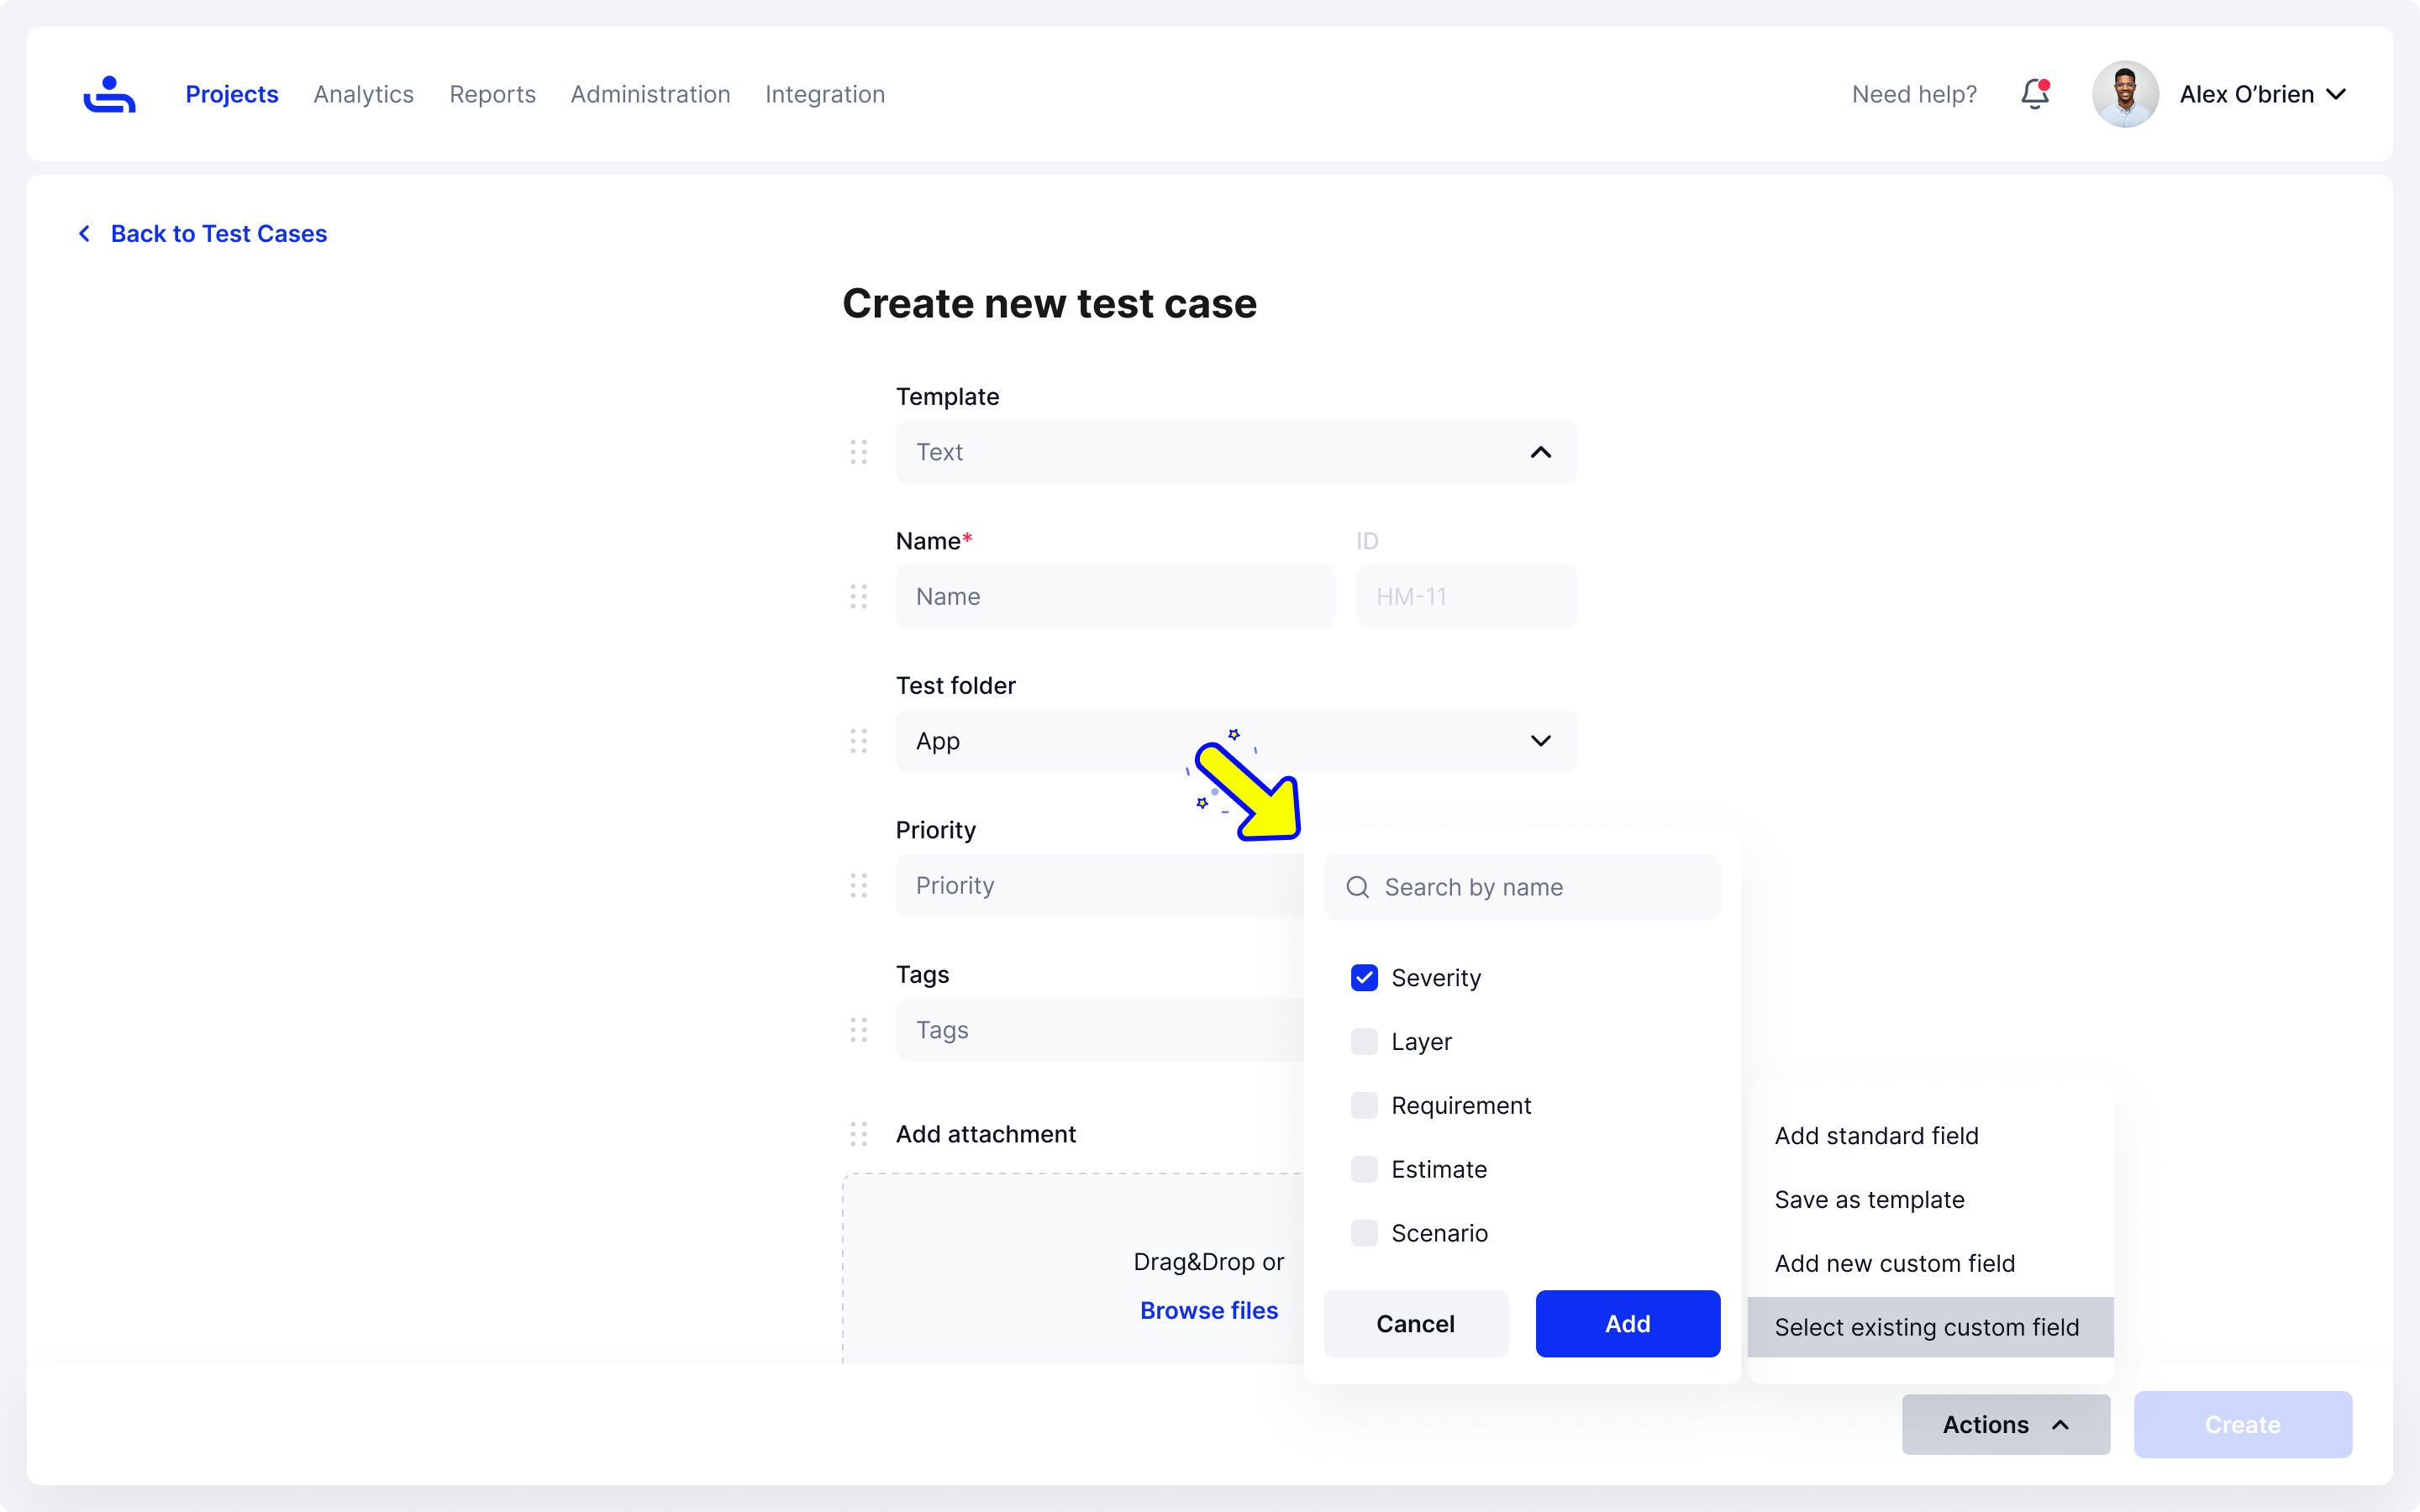The height and width of the screenshot is (1512, 2420).
Task: Click the app logo icon
Action: click(x=109, y=94)
